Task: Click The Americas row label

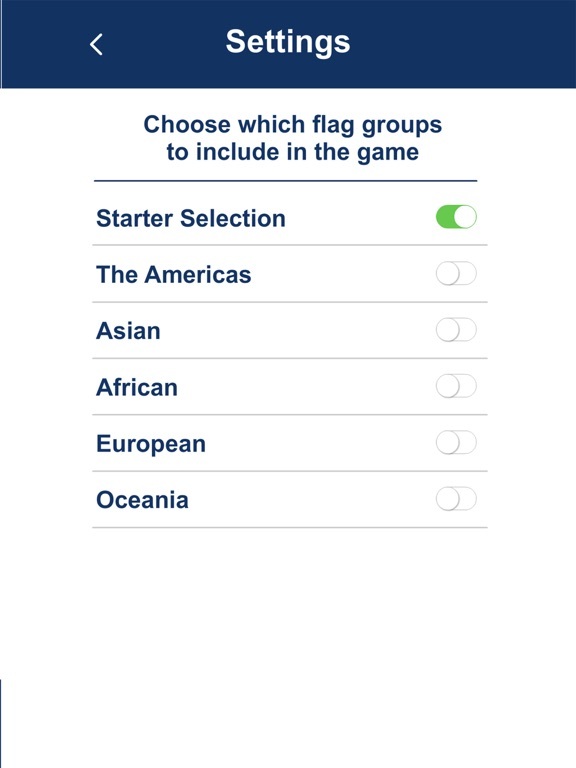Action: pyautogui.click(x=173, y=274)
